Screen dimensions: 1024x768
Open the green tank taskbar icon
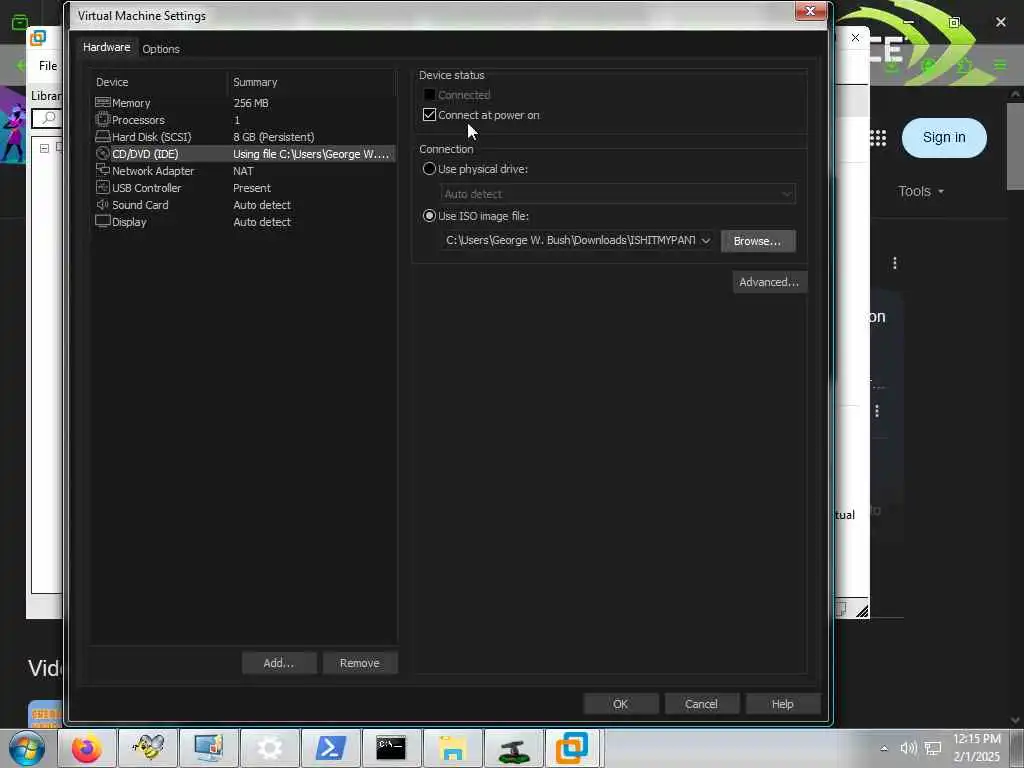(x=513, y=748)
